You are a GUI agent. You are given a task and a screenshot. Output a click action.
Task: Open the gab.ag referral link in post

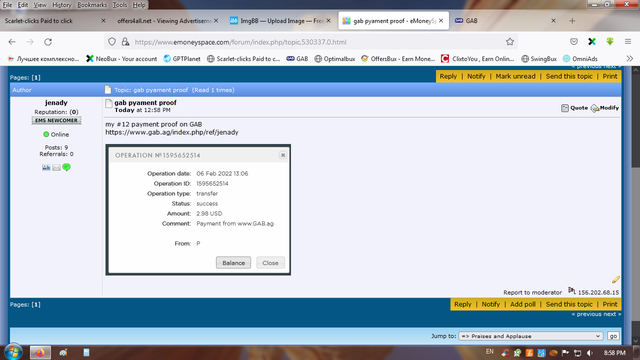point(172,132)
